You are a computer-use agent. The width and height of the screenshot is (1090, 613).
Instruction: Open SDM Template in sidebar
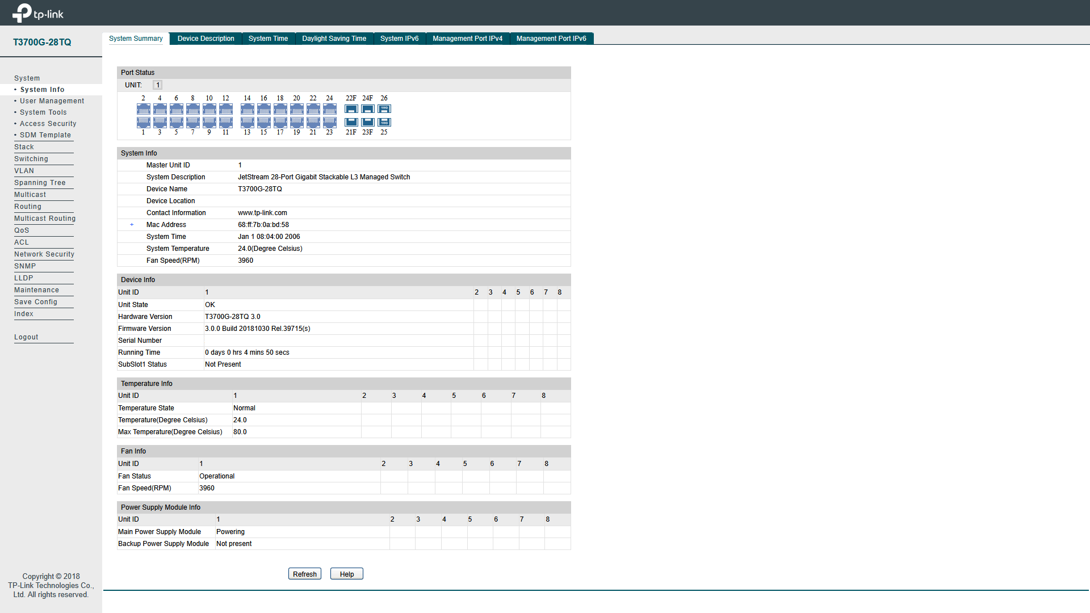click(x=45, y=135)
